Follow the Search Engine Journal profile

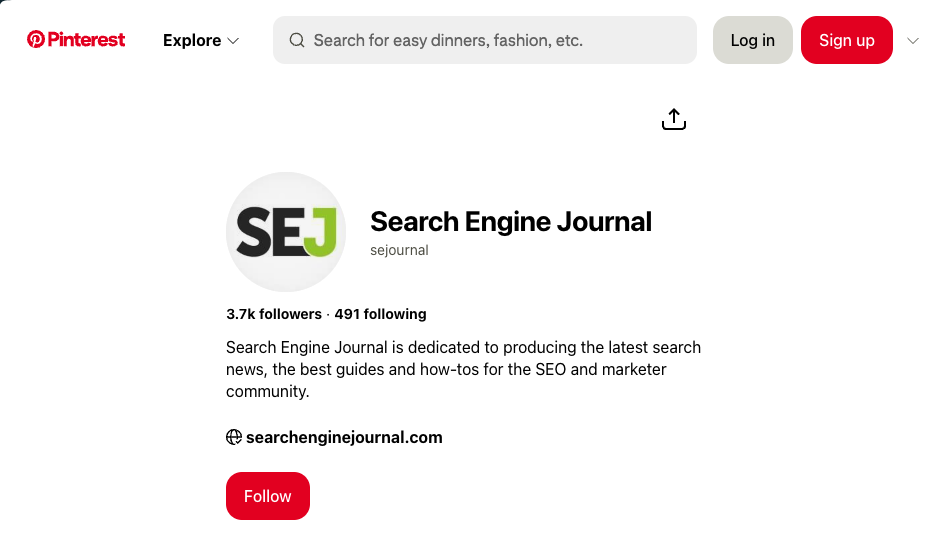(268, 496)
